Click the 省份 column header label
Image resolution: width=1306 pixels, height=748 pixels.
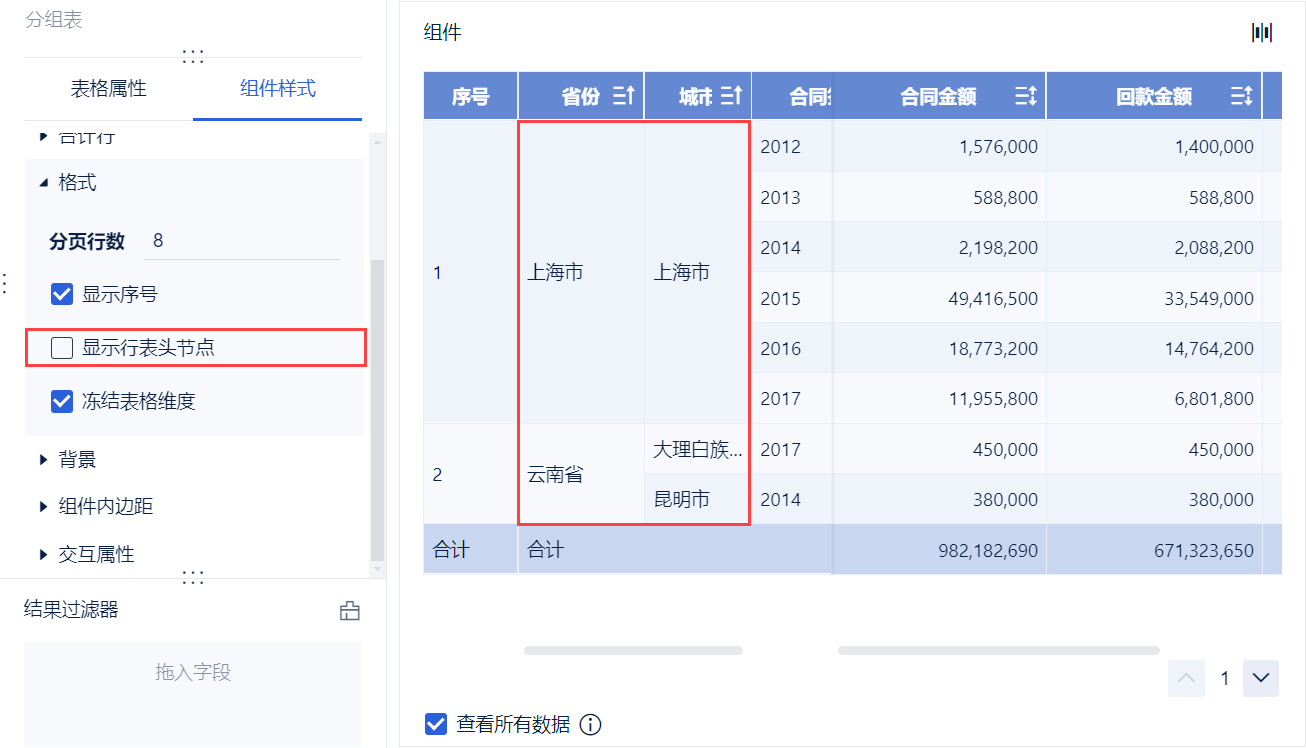coord(580,96)
